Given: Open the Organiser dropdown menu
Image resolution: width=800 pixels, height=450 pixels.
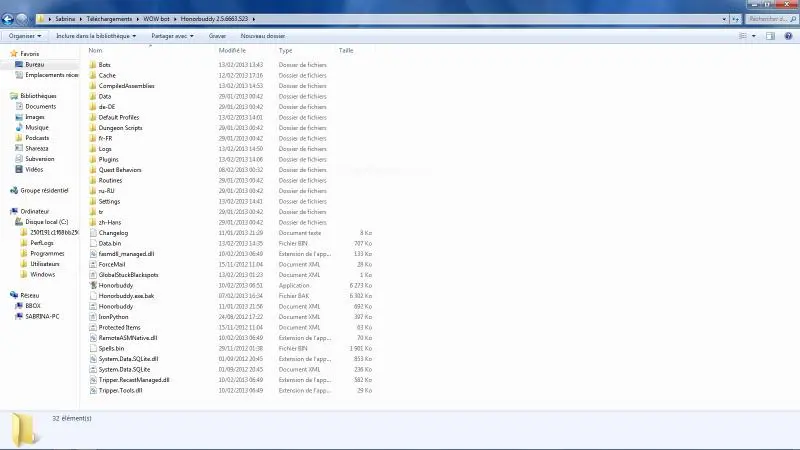Looking at the screenshot, I should point(24,36).
